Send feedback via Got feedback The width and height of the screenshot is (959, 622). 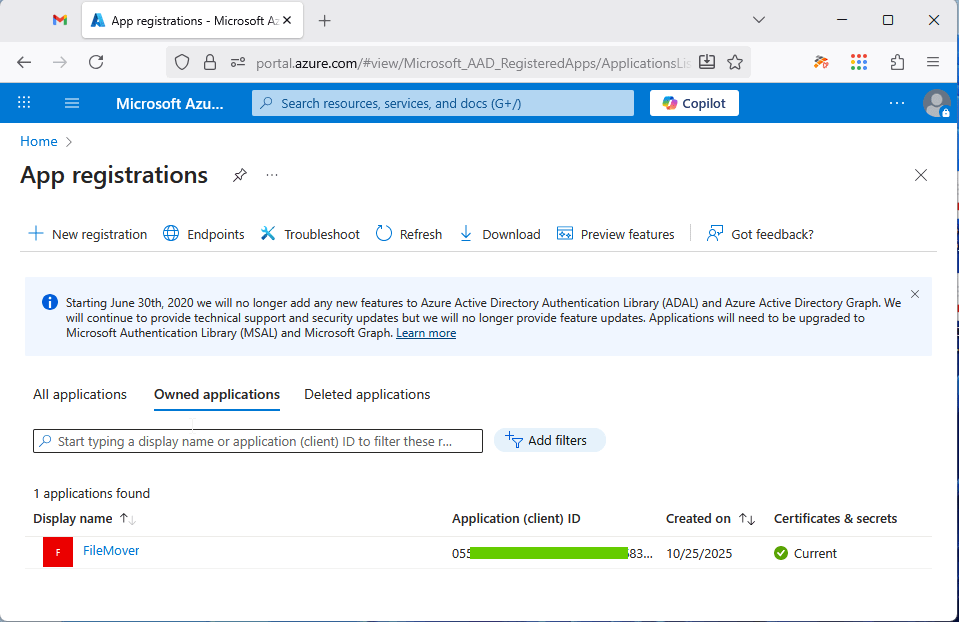(760, 233)
